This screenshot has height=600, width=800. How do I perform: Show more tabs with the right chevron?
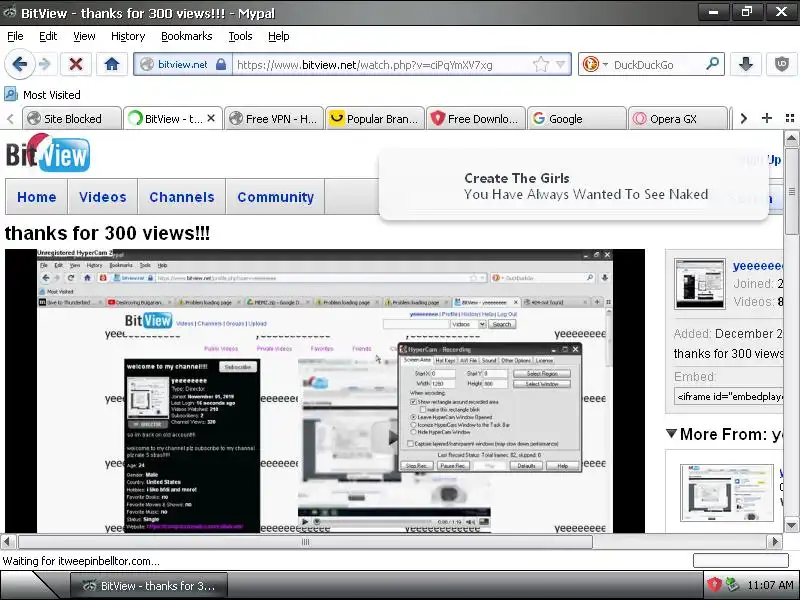pos(743,118)
